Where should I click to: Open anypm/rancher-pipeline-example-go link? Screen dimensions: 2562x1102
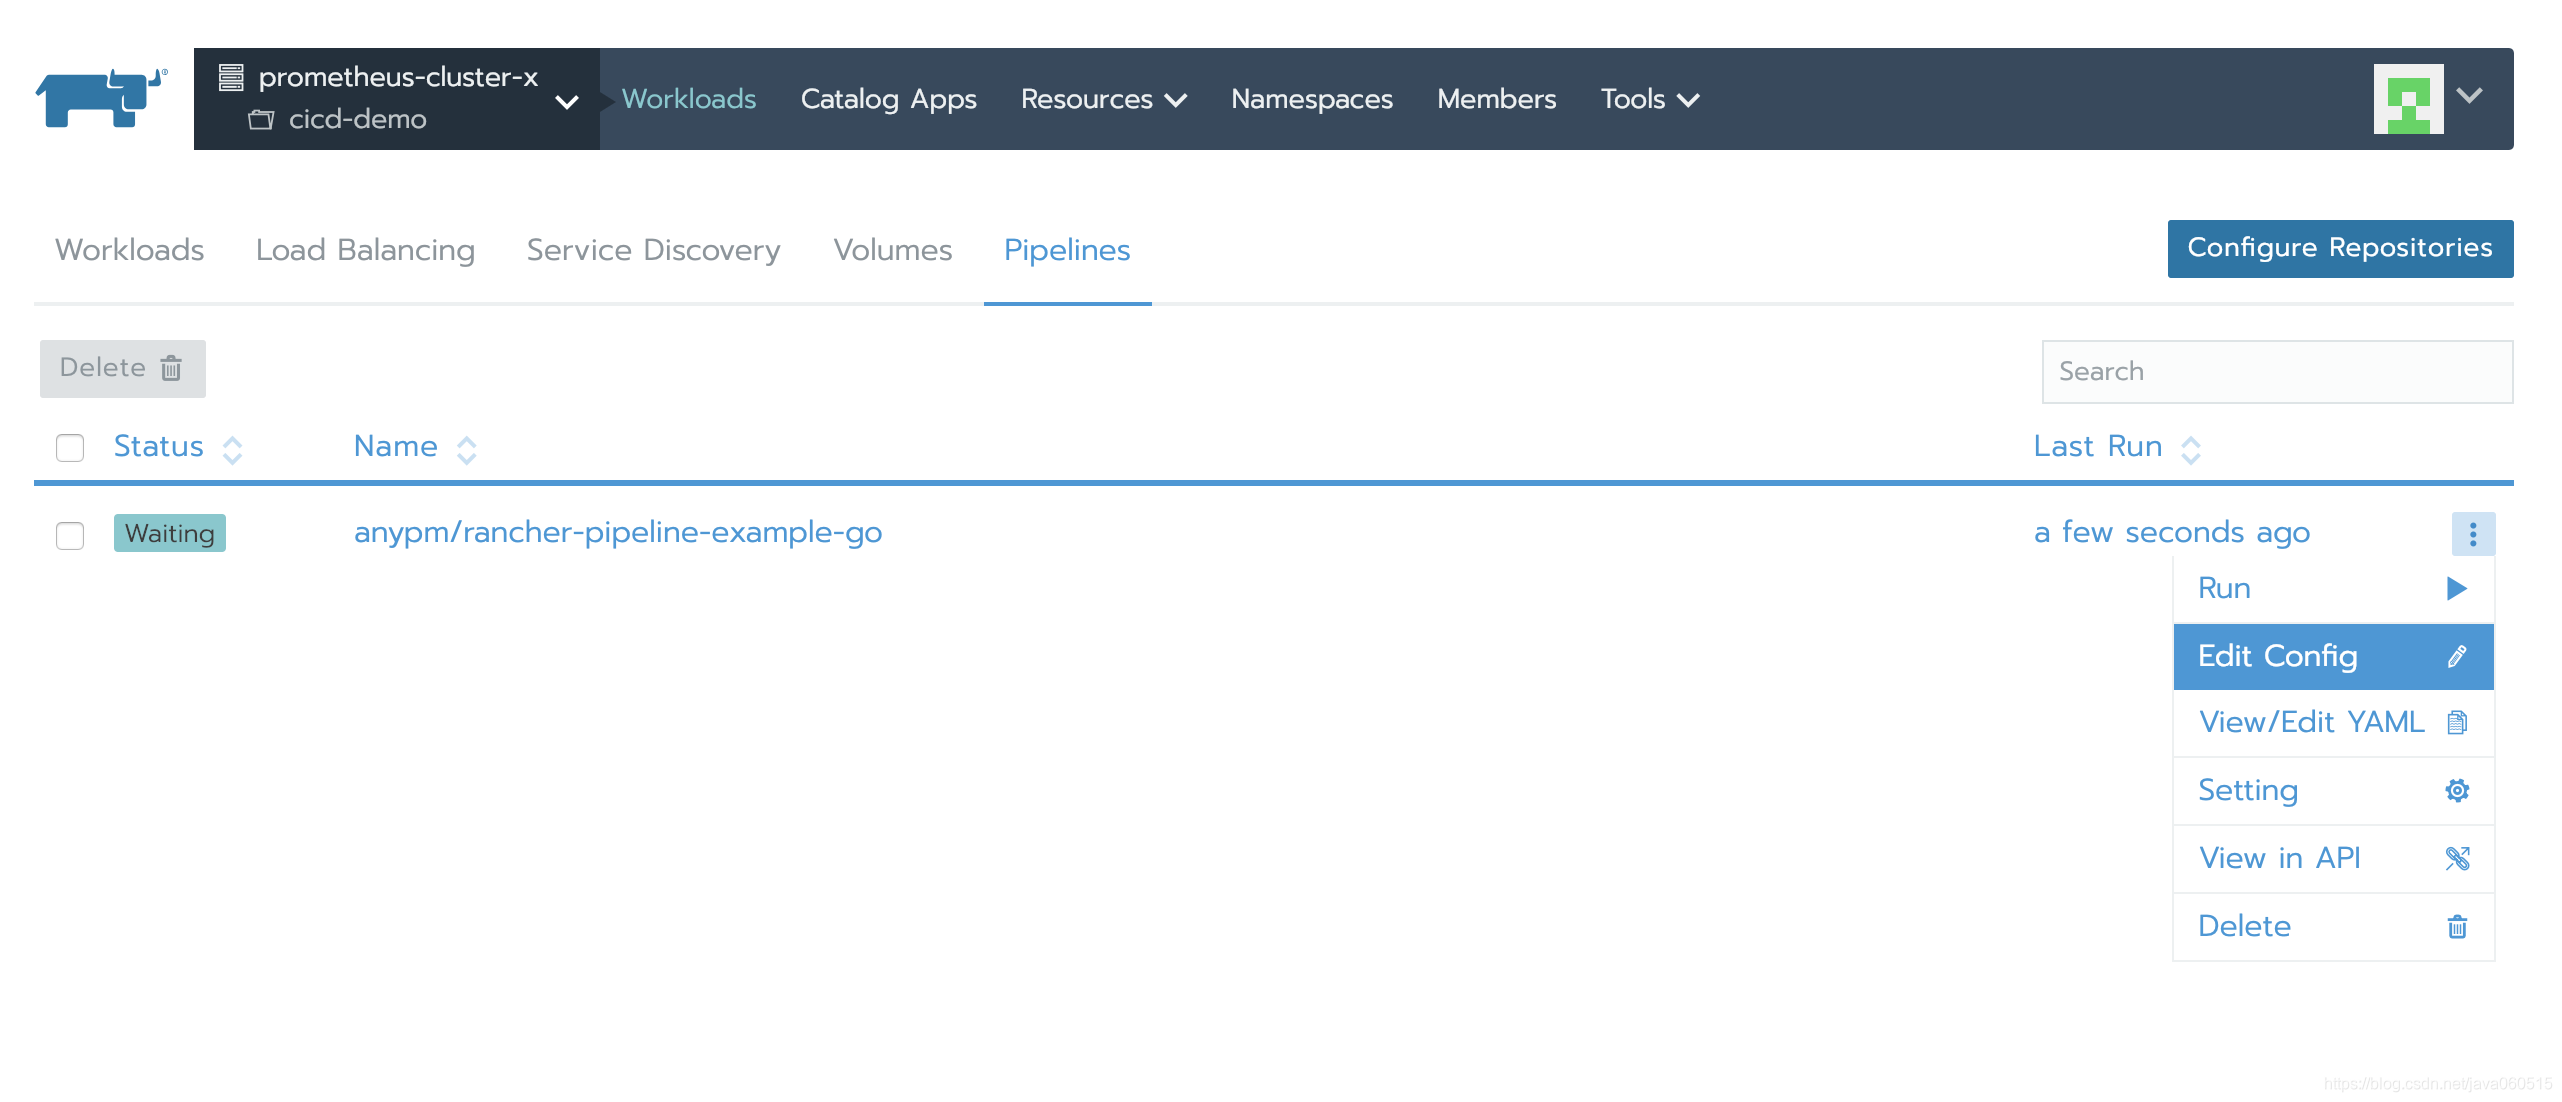pyautogui.click(x=621, y=531)
